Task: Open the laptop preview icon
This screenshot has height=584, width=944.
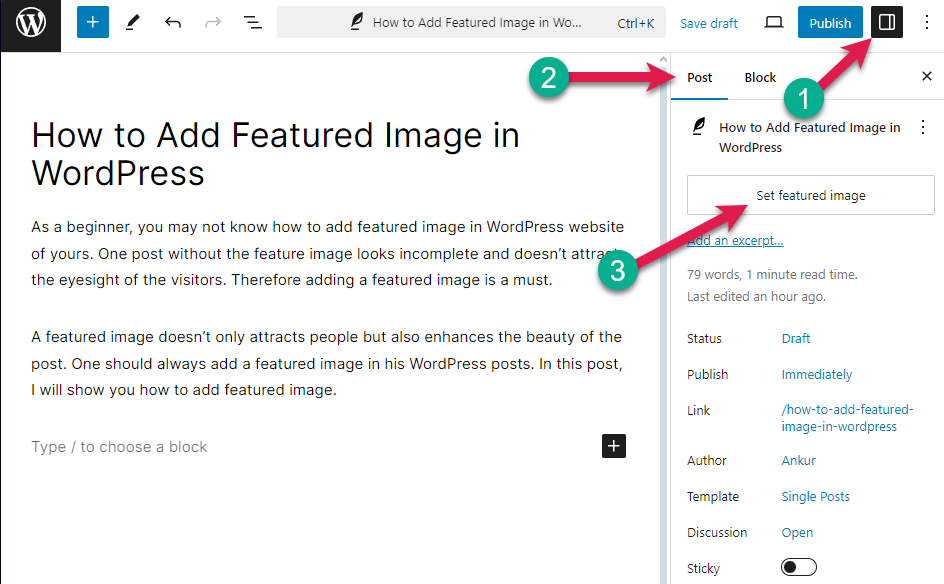Action: (x=774, y=23)
